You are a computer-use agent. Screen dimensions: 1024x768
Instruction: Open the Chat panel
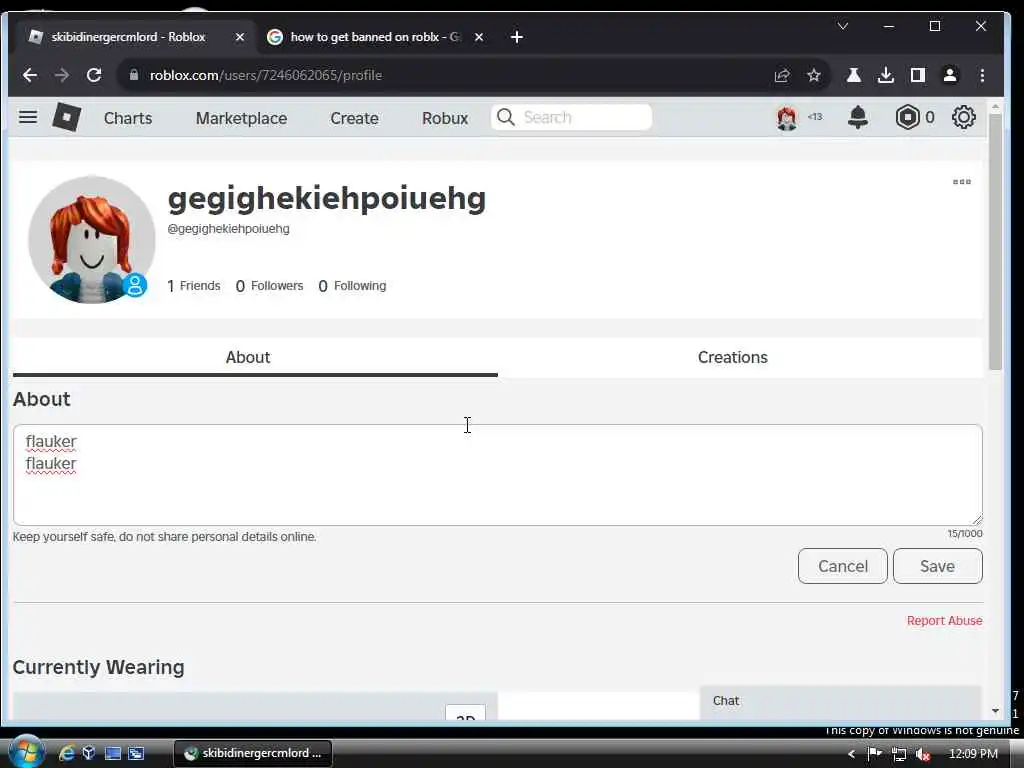tap(840, 701)
